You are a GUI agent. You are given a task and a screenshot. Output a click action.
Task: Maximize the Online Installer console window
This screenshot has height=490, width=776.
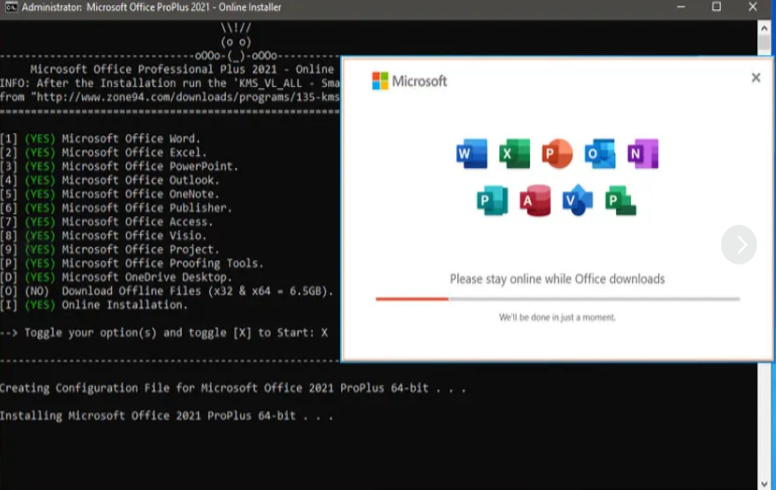pos(716,8)
